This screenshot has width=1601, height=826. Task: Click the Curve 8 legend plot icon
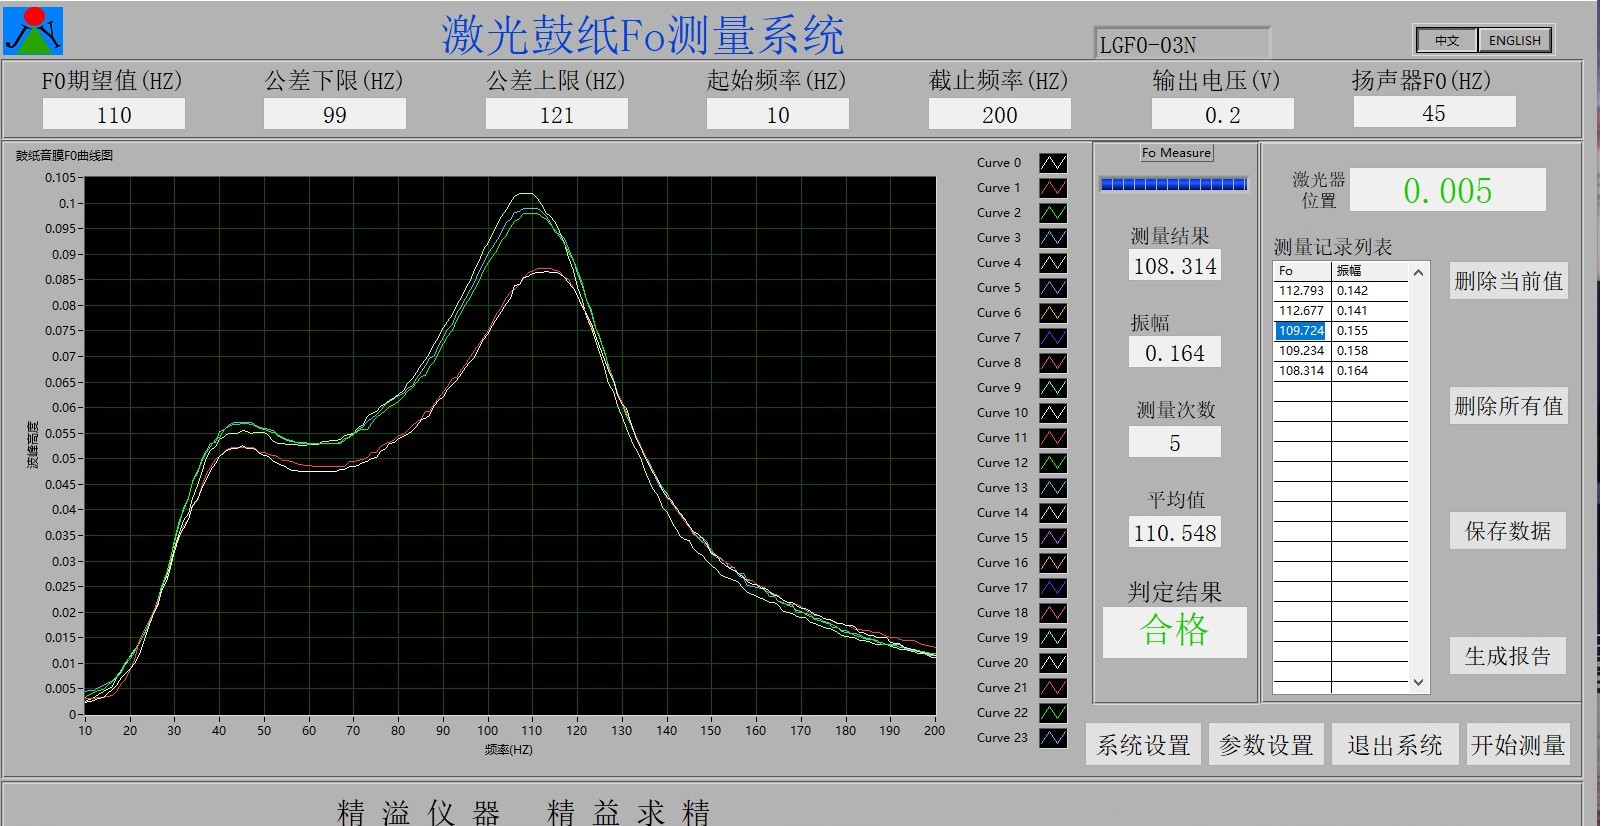coord(1053,363)
